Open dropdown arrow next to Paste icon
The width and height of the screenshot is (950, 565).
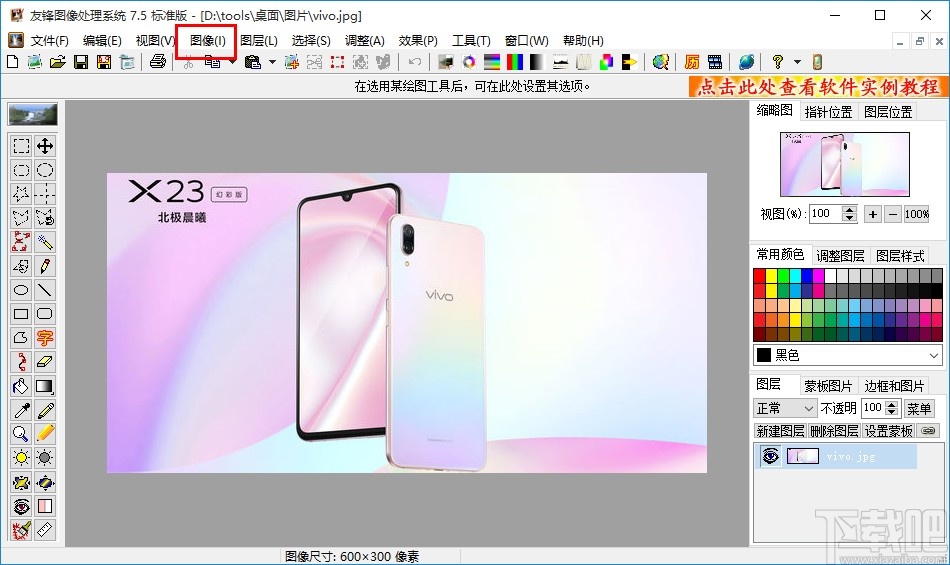272,62
